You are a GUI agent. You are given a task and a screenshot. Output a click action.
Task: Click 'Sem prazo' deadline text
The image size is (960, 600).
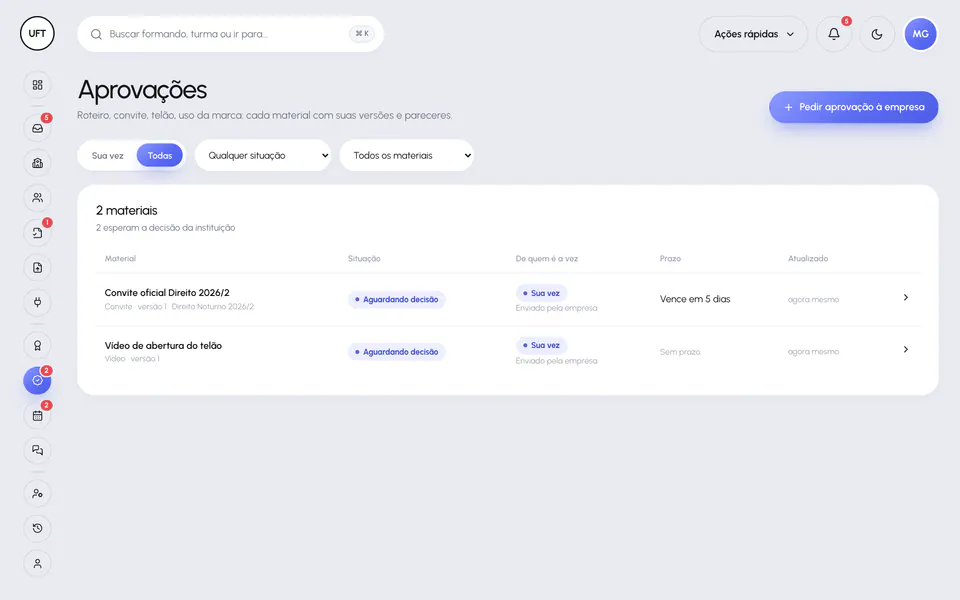680,352
